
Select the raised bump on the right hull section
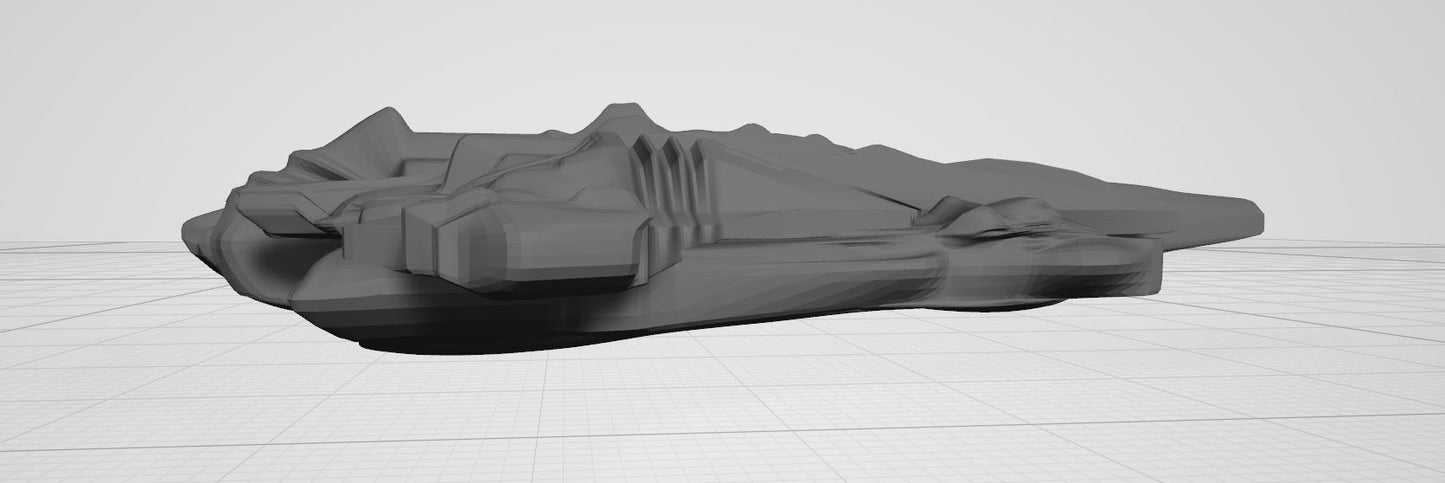pos(985,216)
